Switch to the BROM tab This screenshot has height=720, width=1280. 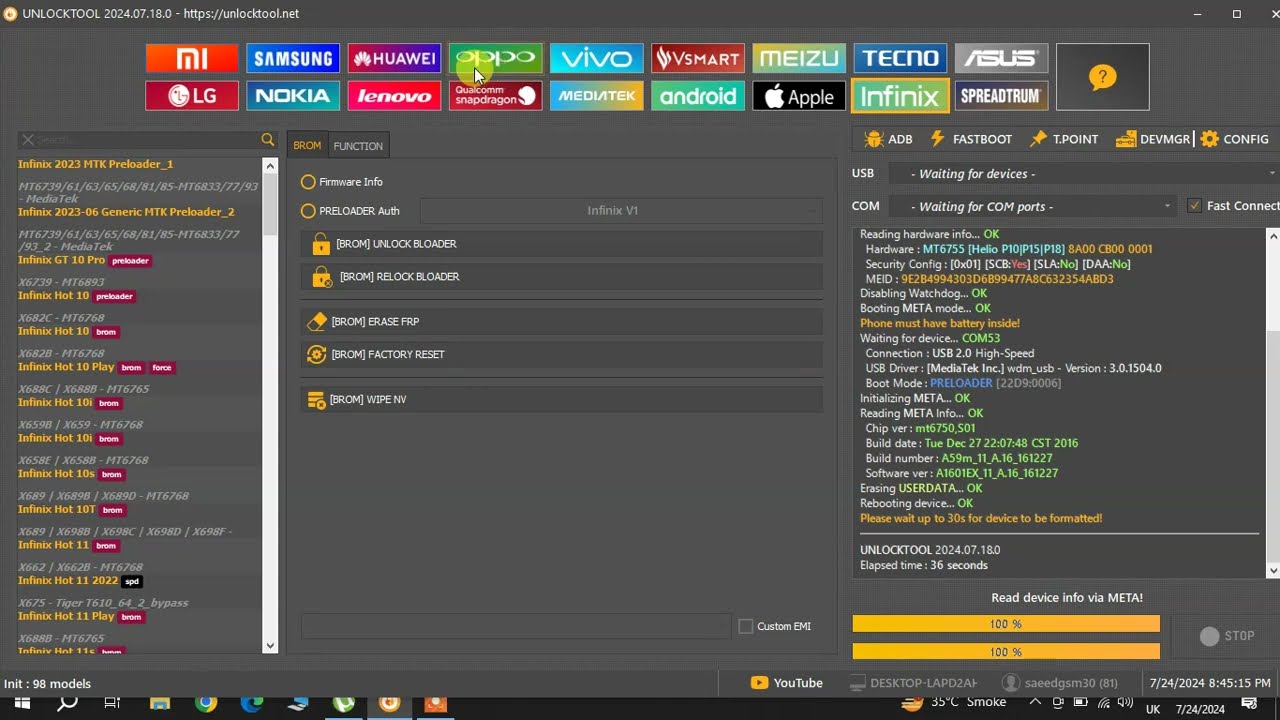click(x=307, y=146)
